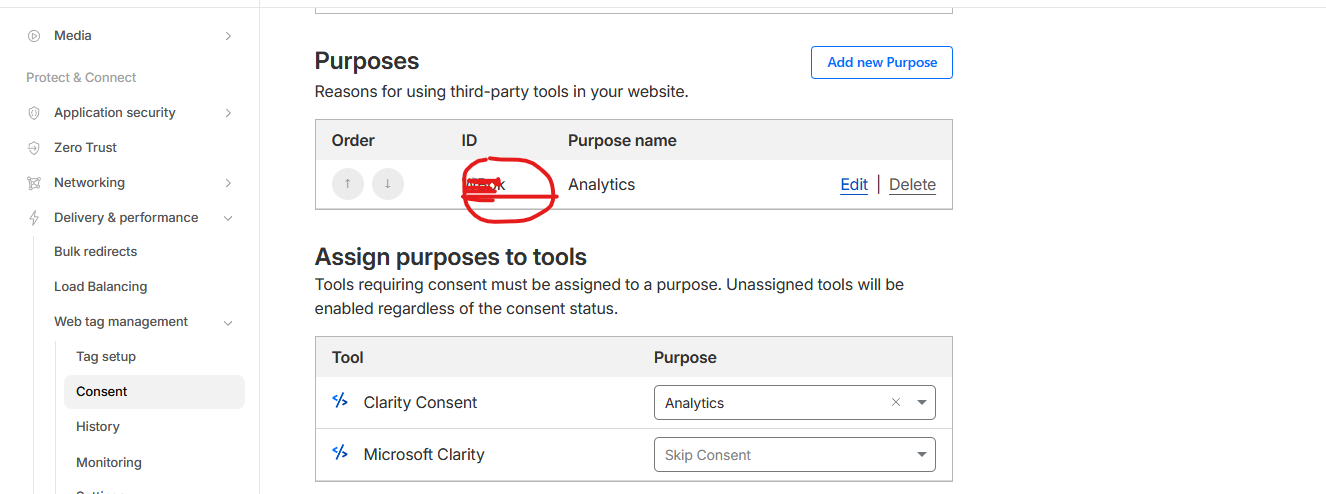The image size is (1326, 494).
Task: Open Skip Consent dropdown for Microsoft Clarity
Action: point(795,454)
